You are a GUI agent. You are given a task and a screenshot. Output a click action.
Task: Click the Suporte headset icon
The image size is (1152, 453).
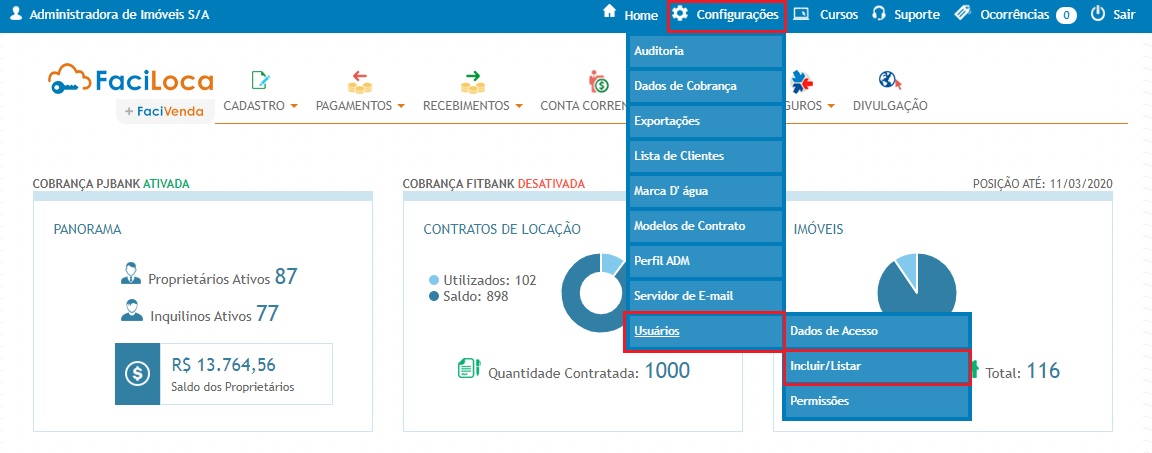[879, 15]
